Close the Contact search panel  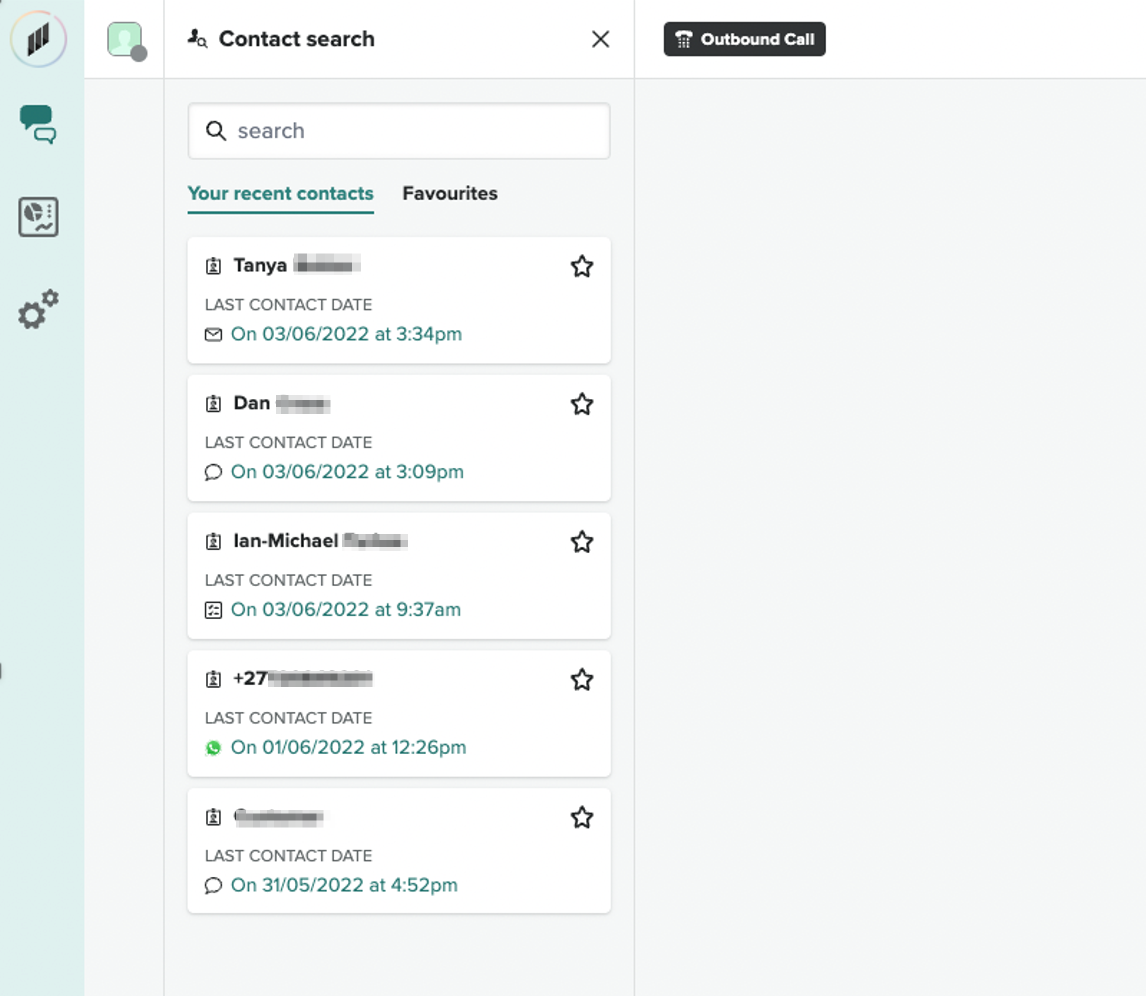click(x=600, y=39)
